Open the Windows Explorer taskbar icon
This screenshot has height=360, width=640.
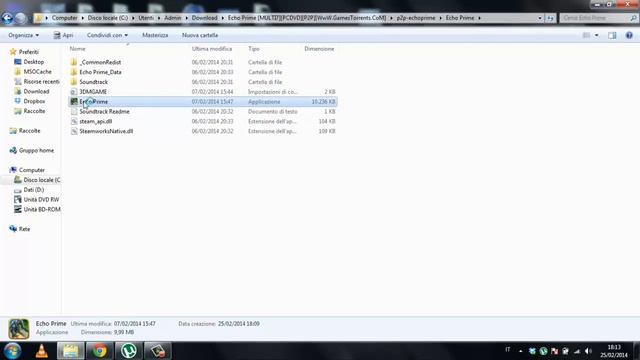[x=71, y=351]
